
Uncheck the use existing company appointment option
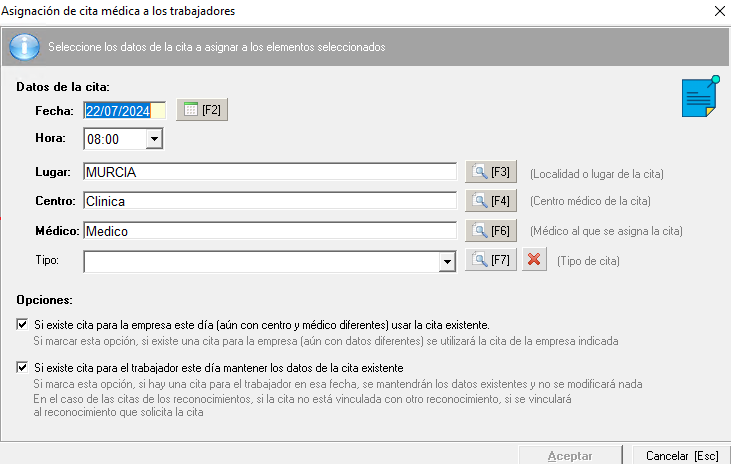point(23,325)
